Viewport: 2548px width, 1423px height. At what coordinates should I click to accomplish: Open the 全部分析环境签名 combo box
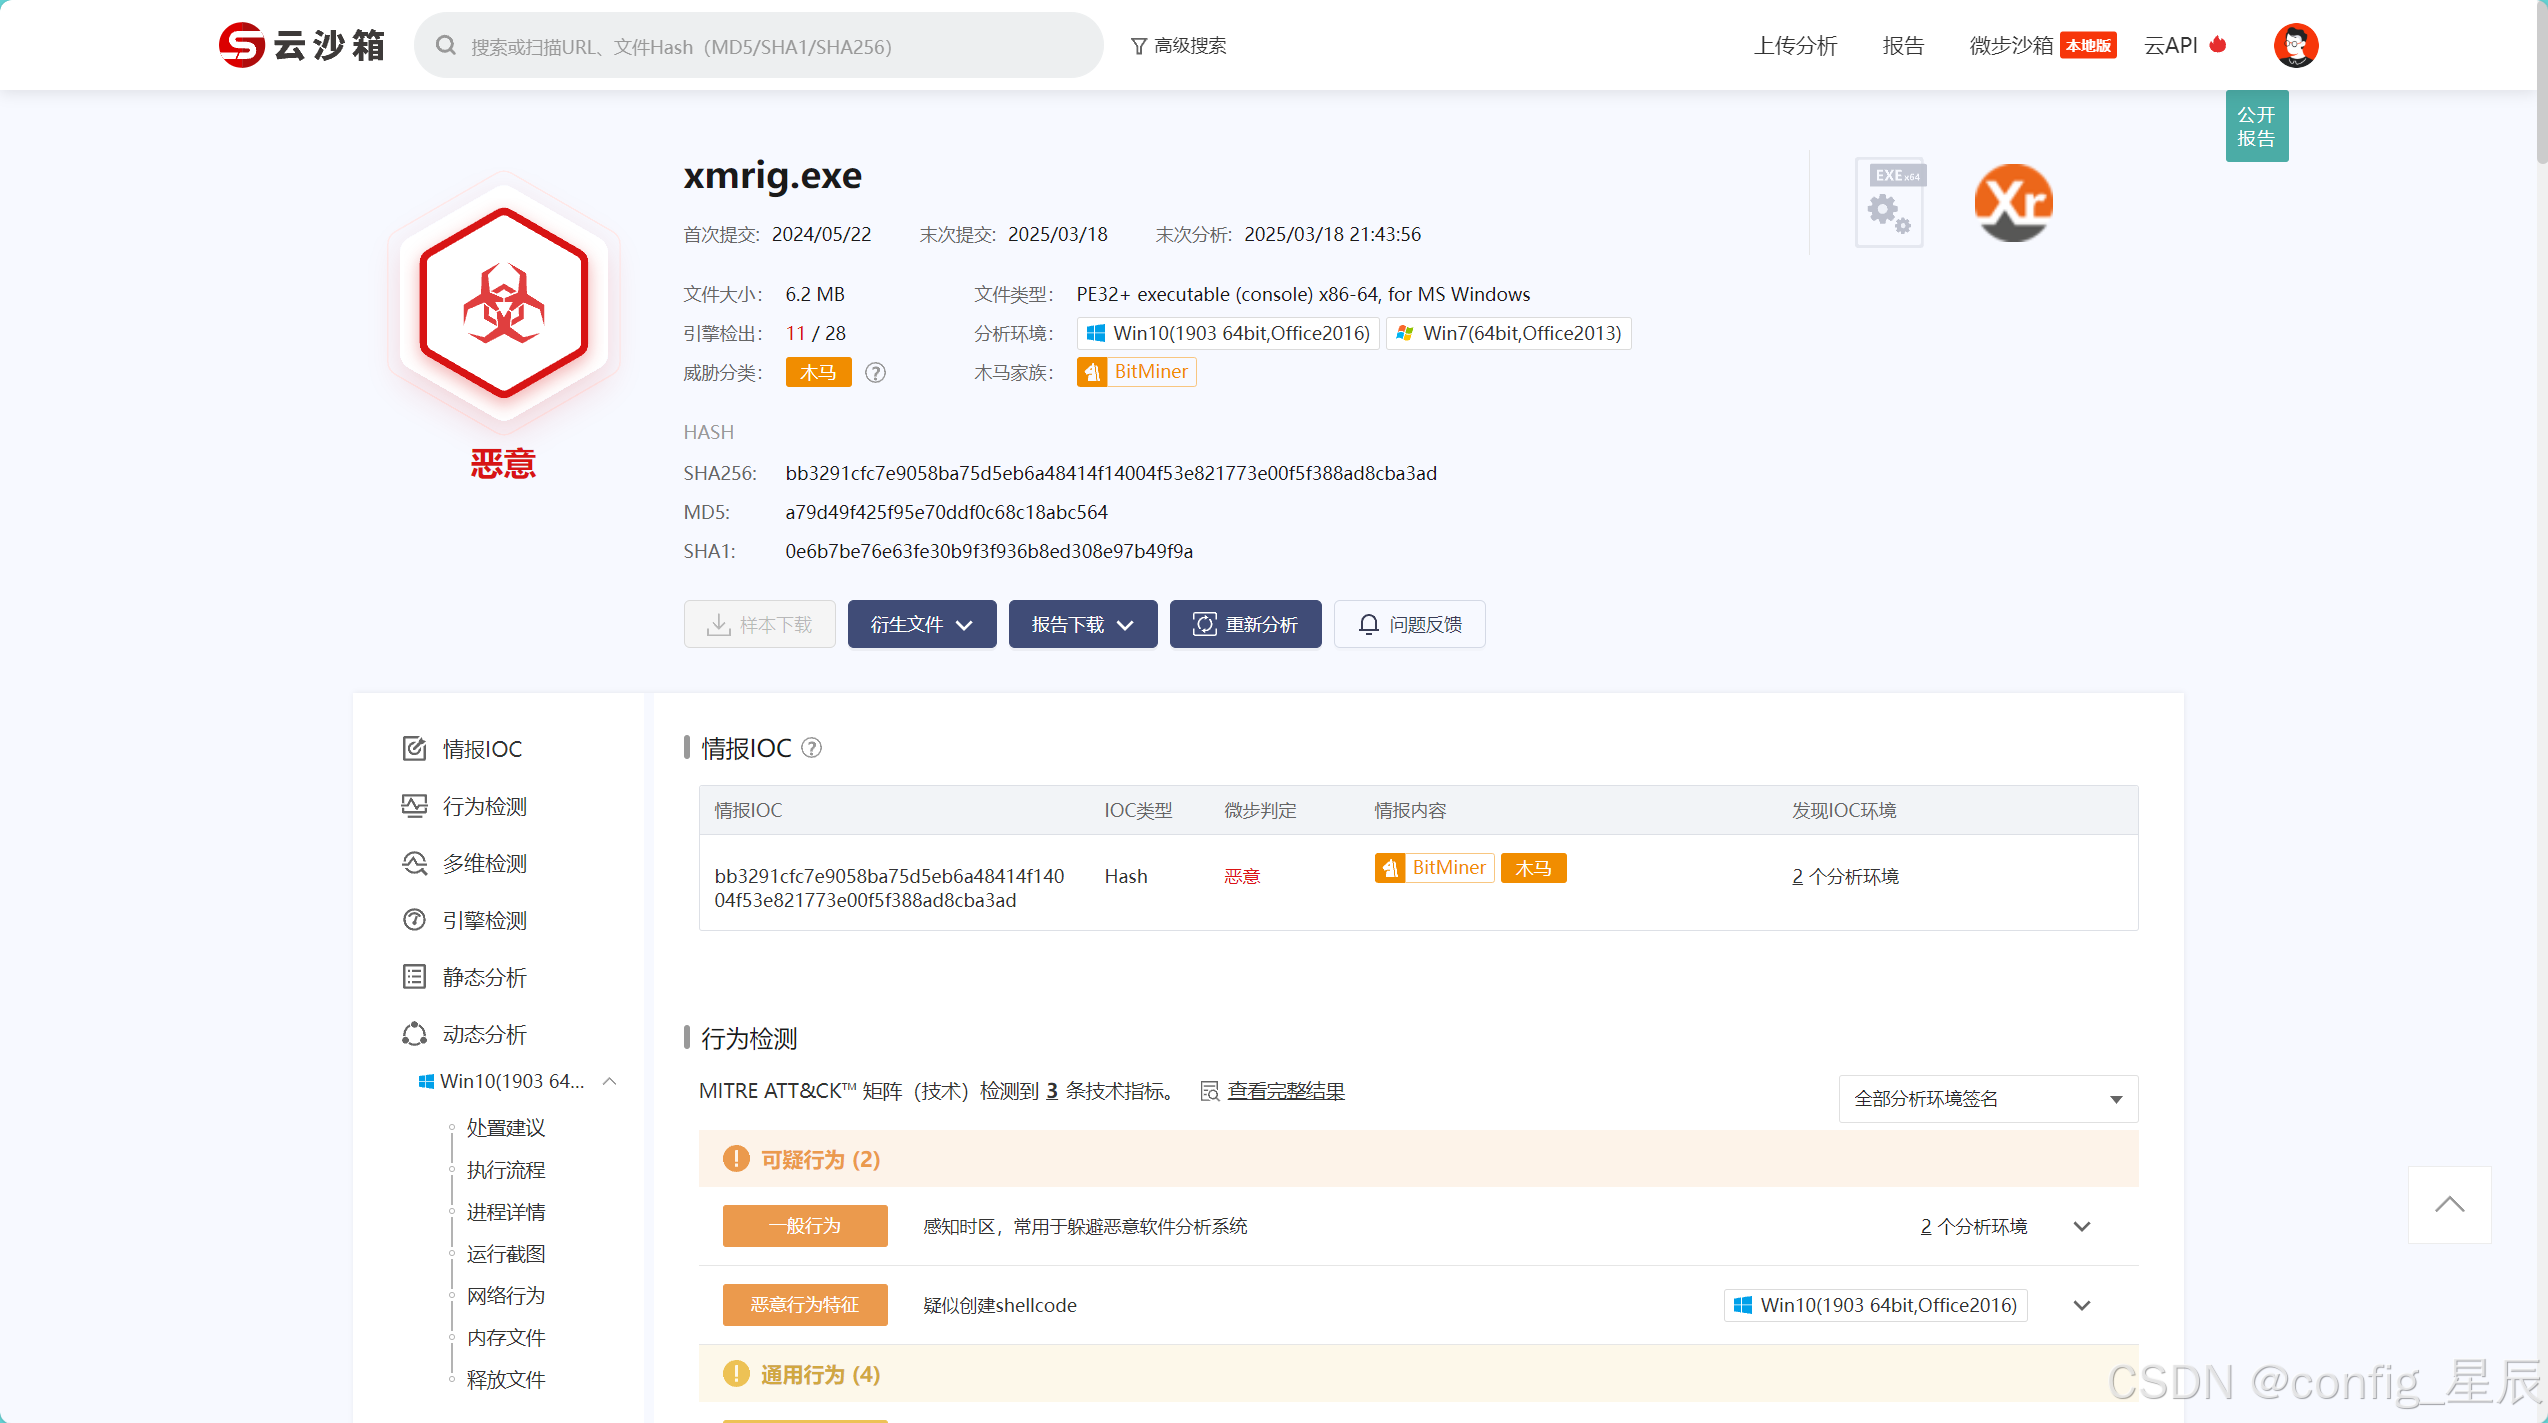point(1987,1099)
